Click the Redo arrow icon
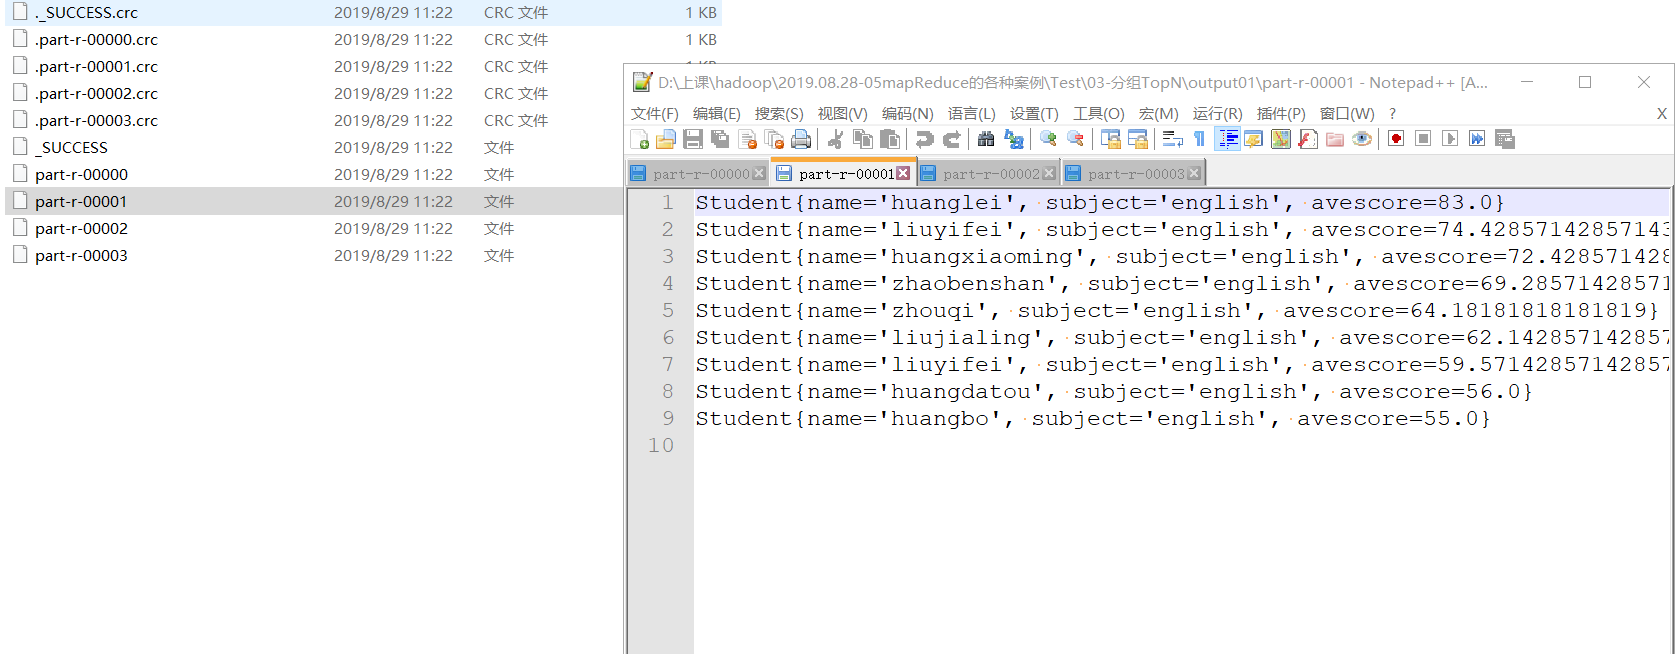Viewport: 1676px width, 654px height. point(952,139)
